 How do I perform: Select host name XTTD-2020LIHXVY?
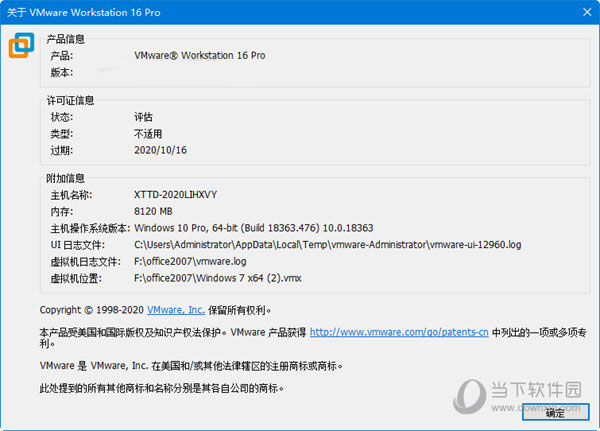[175, 195]
